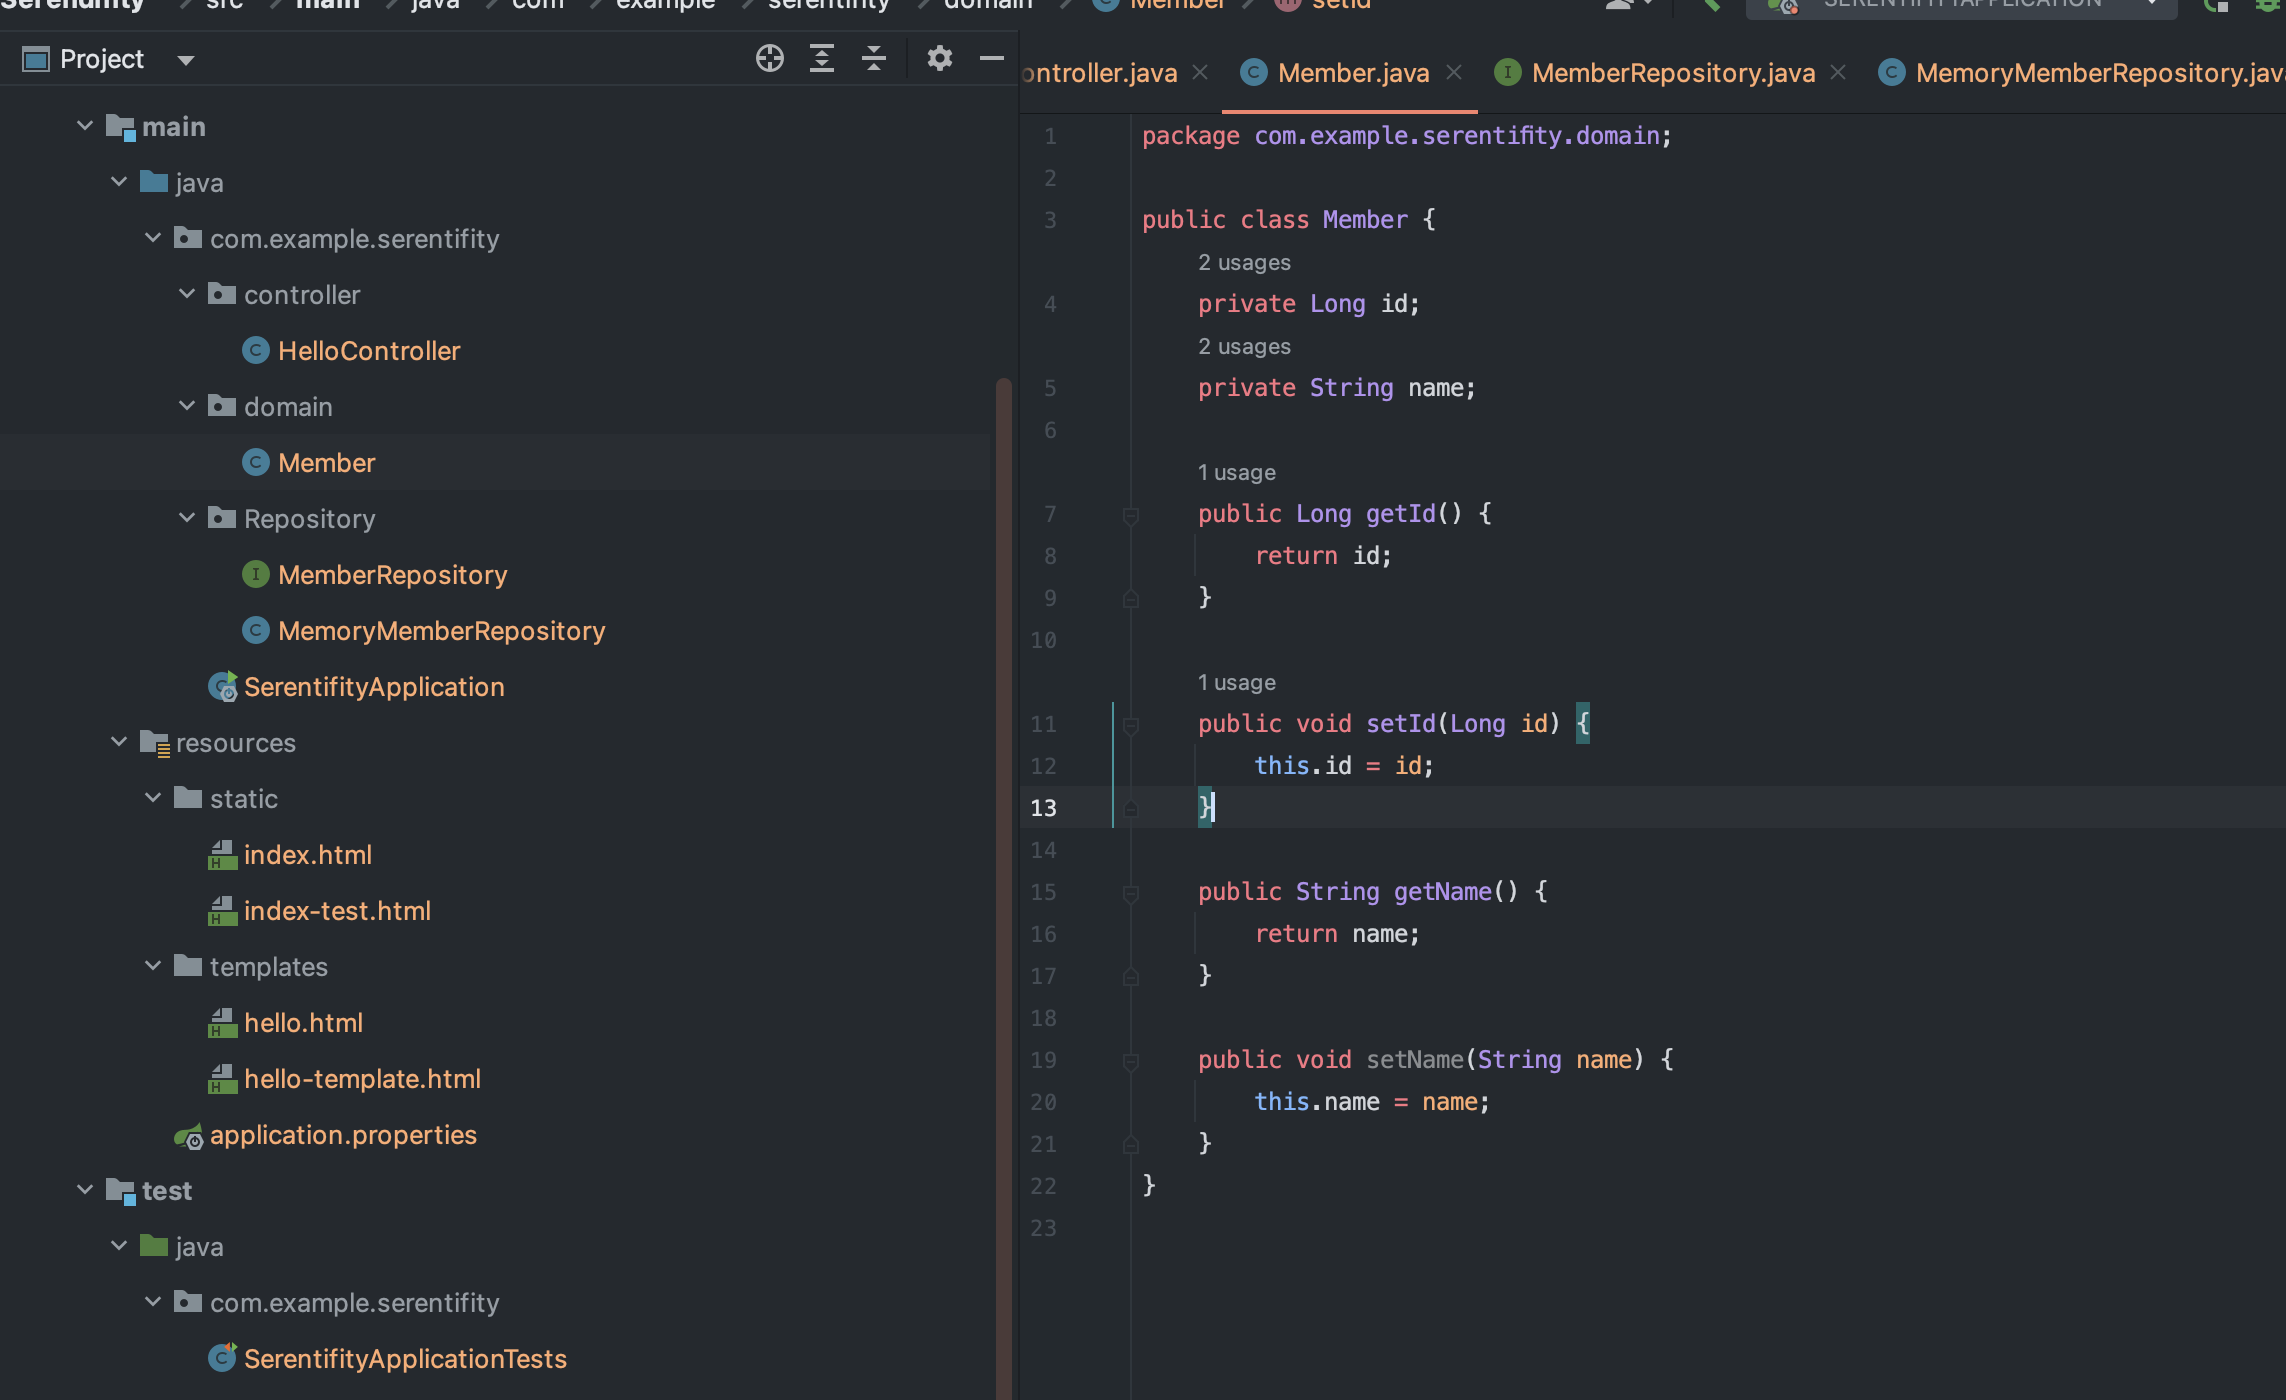Click setId in the breadcrumb bar
The image size is (2286, 1400).
pyautogui.click(x=1341, y=5)
